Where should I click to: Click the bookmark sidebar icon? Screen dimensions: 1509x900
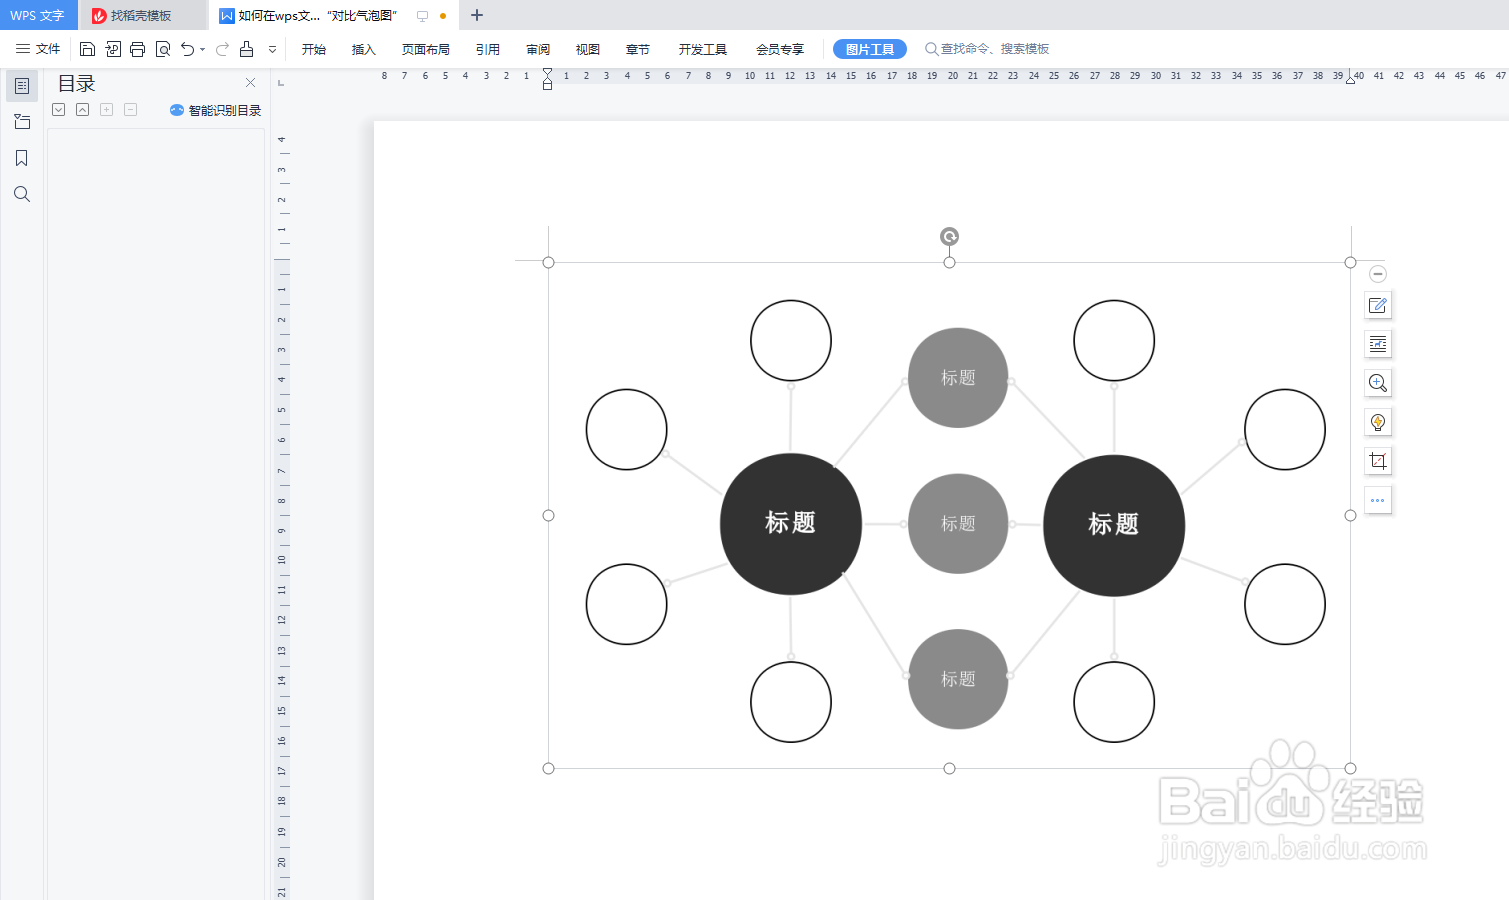[22, 158]
